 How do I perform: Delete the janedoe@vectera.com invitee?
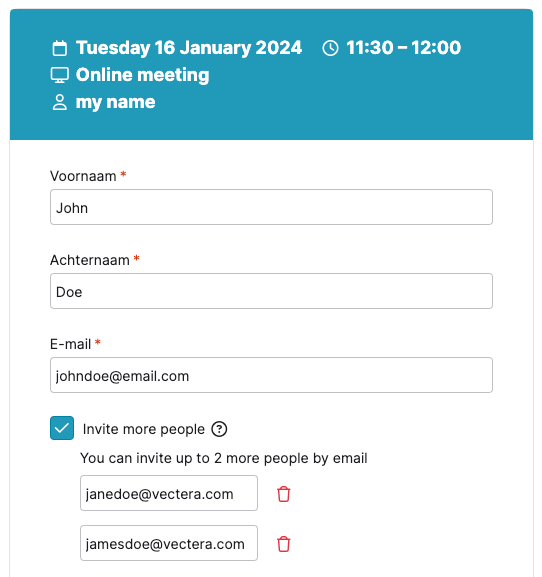click(284, 494)
